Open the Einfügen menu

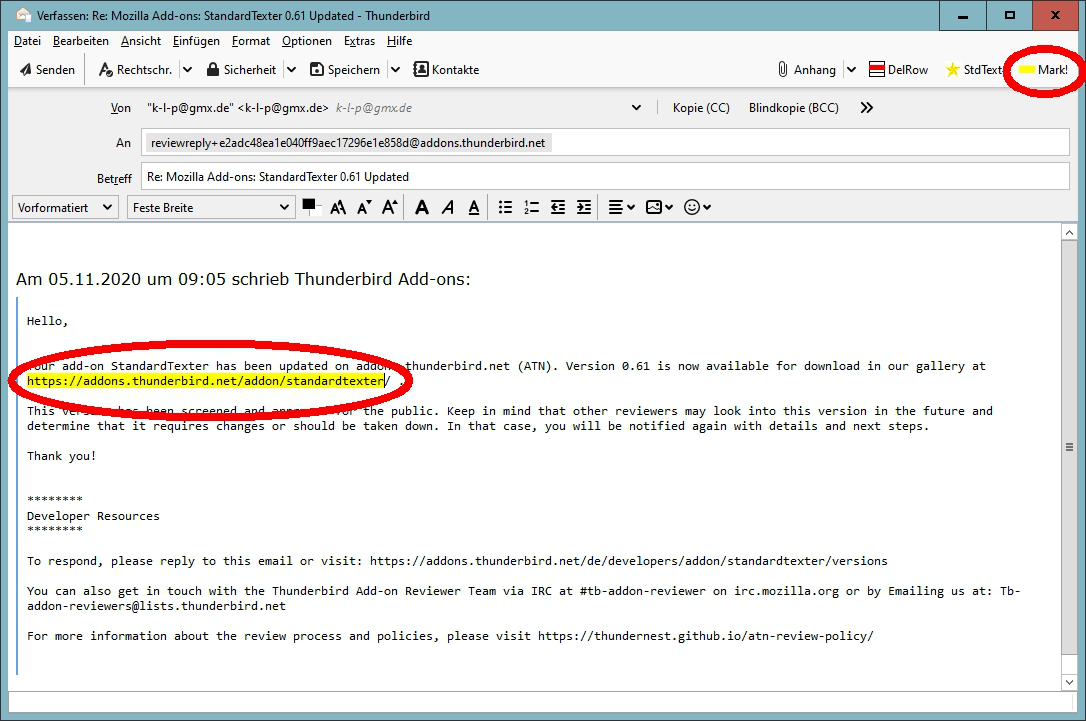(196, 41)
